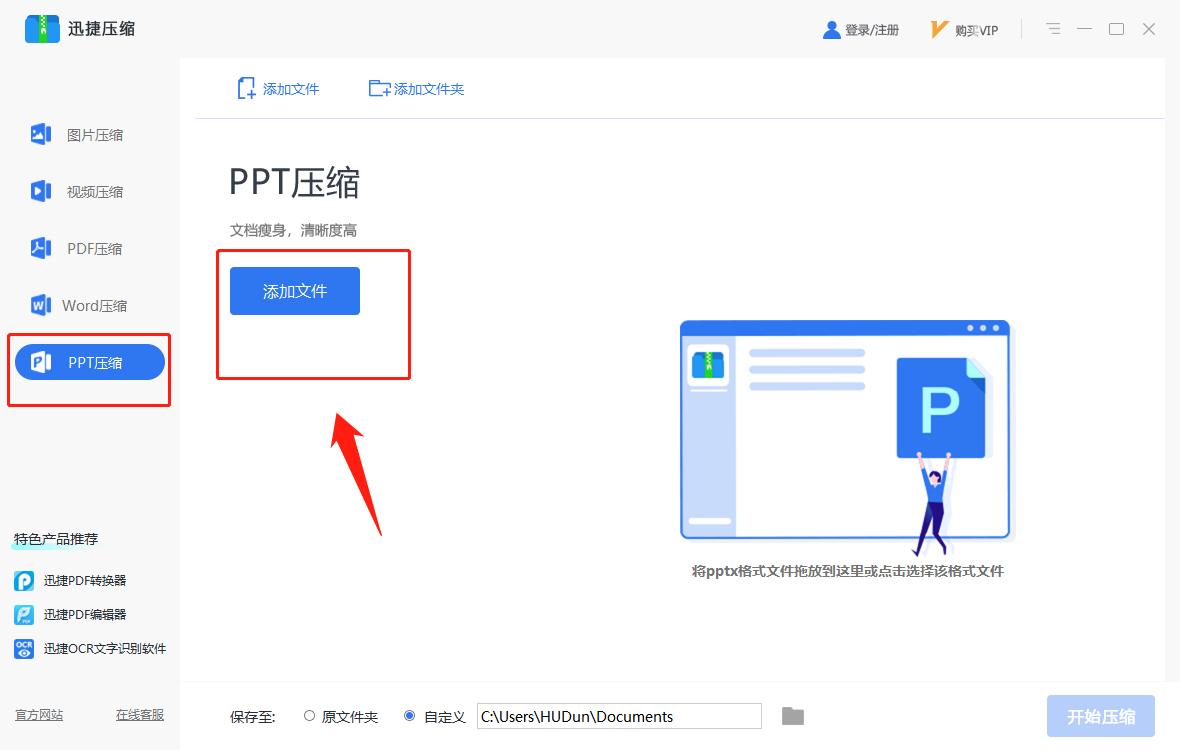Click the 开始压缩 button

pos(1100,715)
